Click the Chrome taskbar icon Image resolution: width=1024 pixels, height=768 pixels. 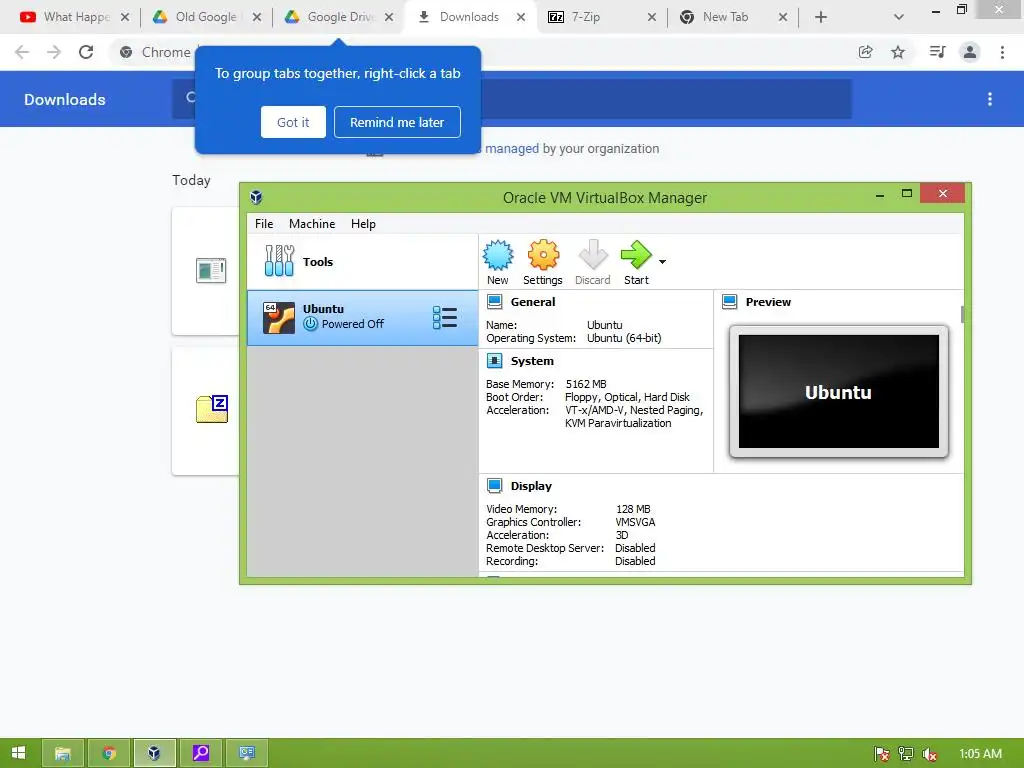tap(109, 753)
